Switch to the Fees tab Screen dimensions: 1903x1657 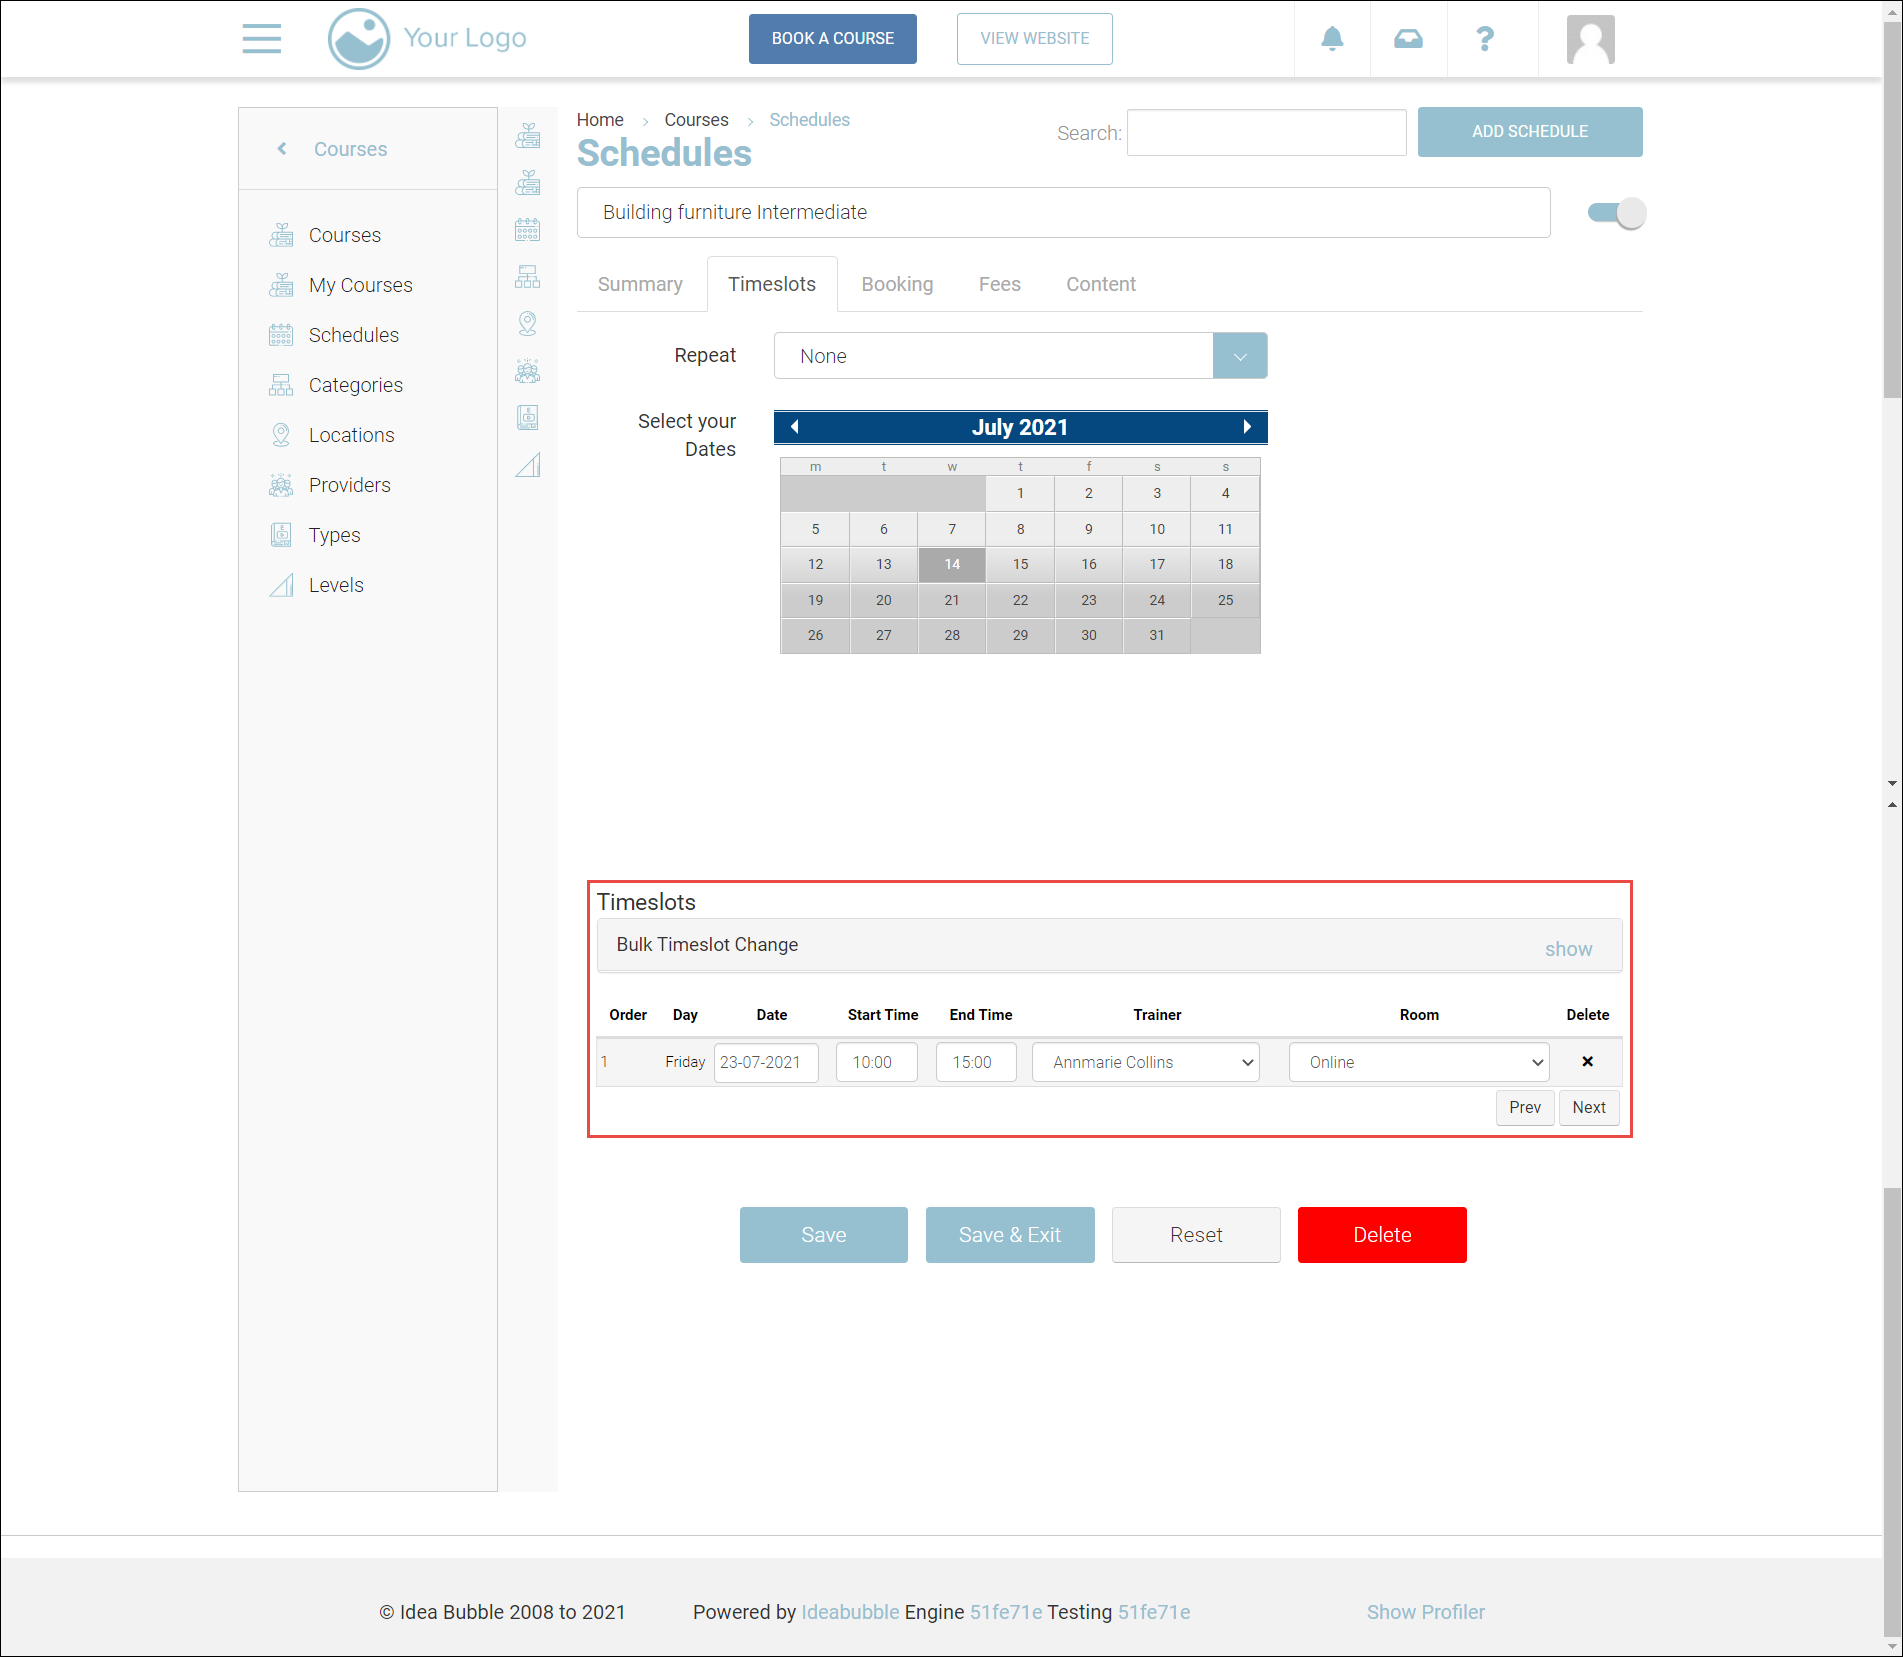click(999, 284)
